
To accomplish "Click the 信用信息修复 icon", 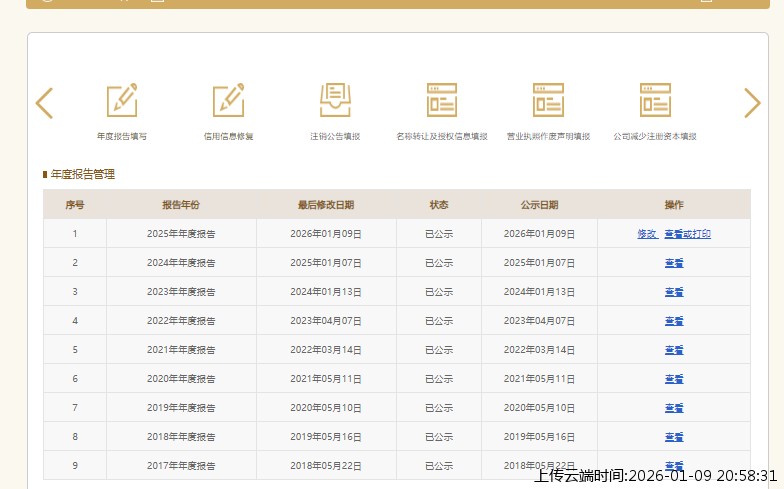I will coord(228,101).
